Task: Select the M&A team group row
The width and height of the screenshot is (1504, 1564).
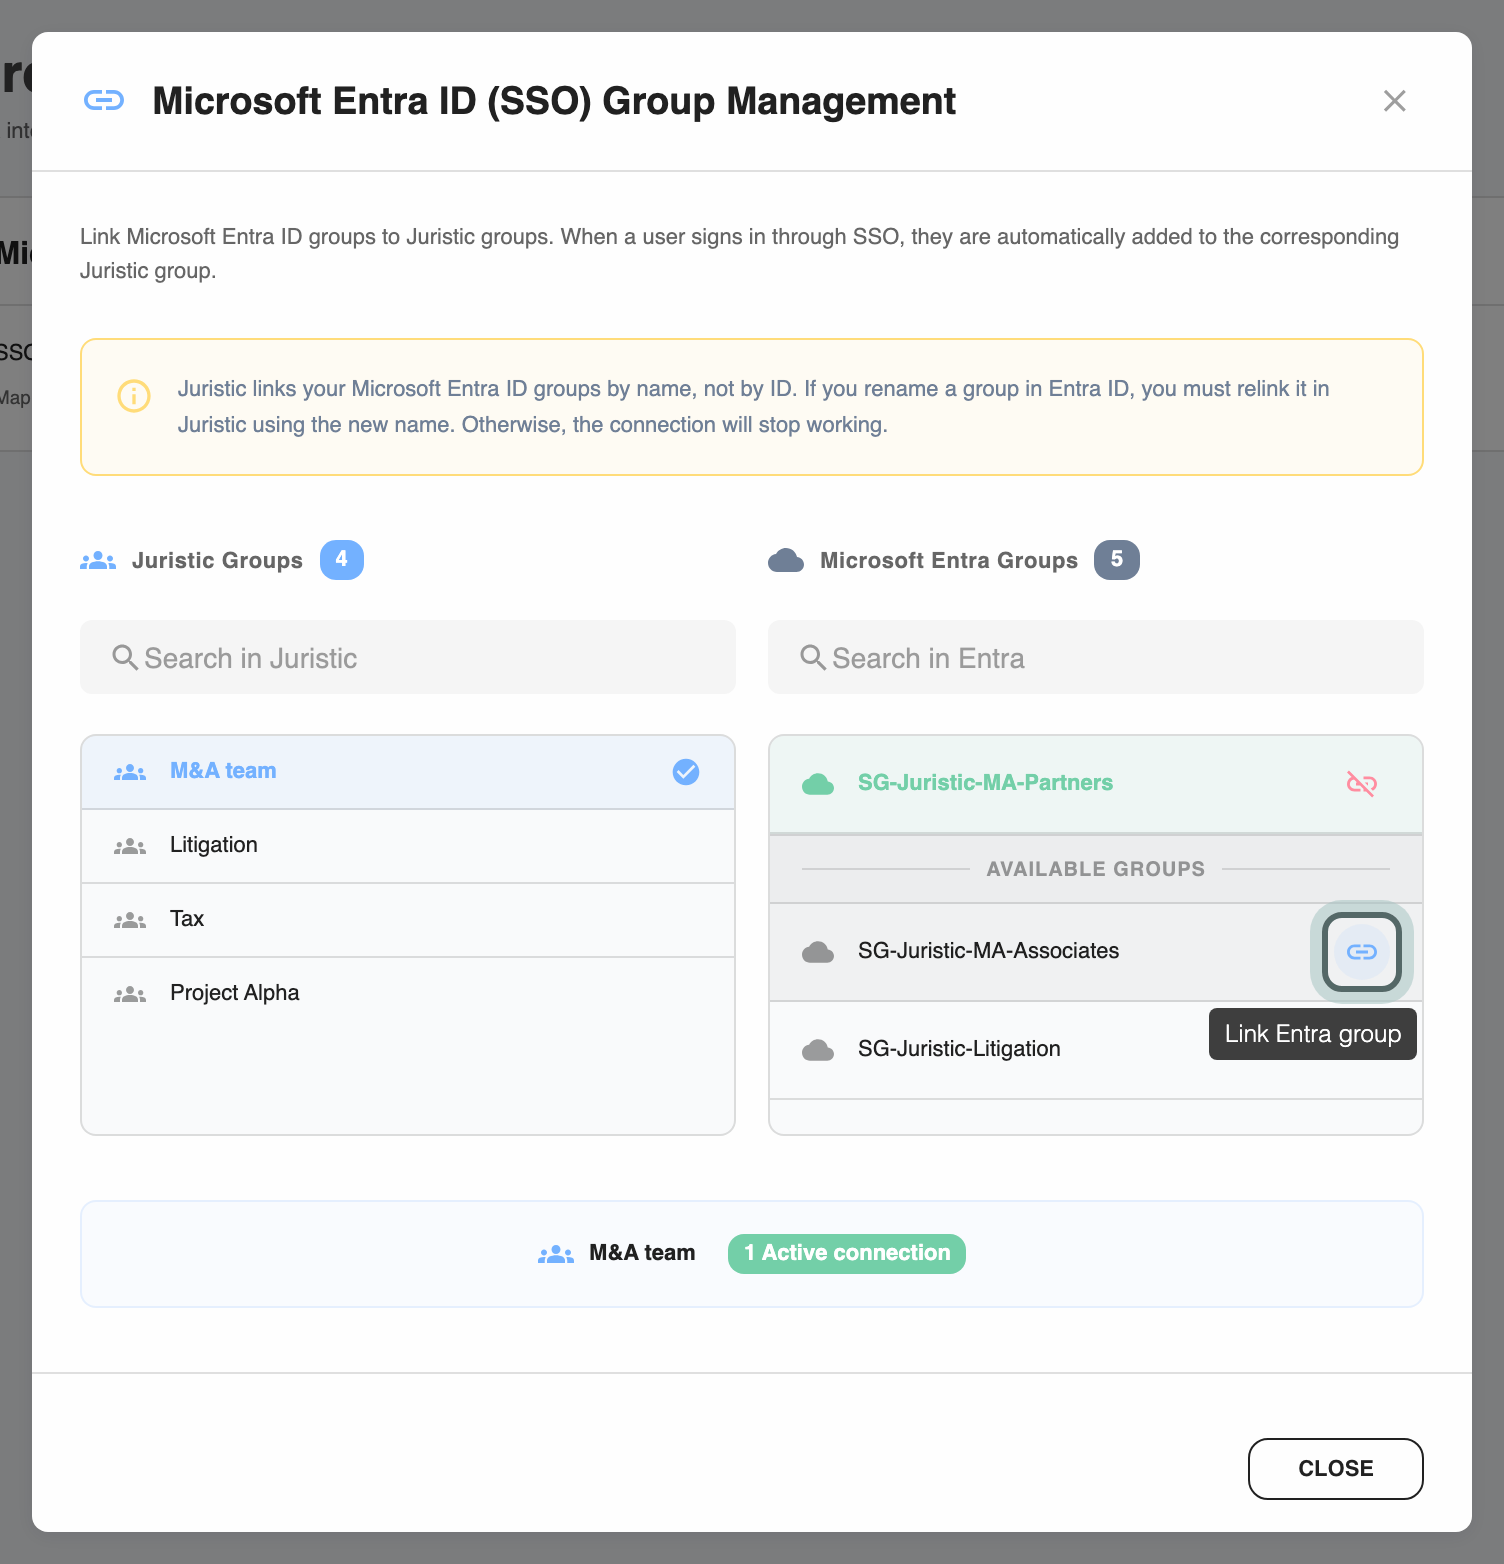Action: point(408,772)
